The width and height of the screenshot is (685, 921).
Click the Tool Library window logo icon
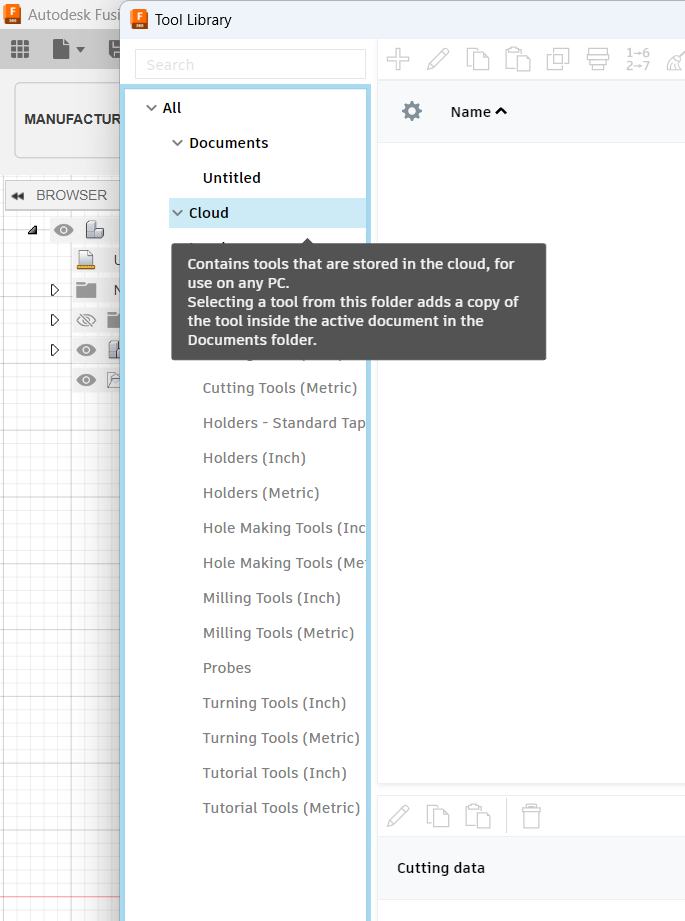pos(139,19)
